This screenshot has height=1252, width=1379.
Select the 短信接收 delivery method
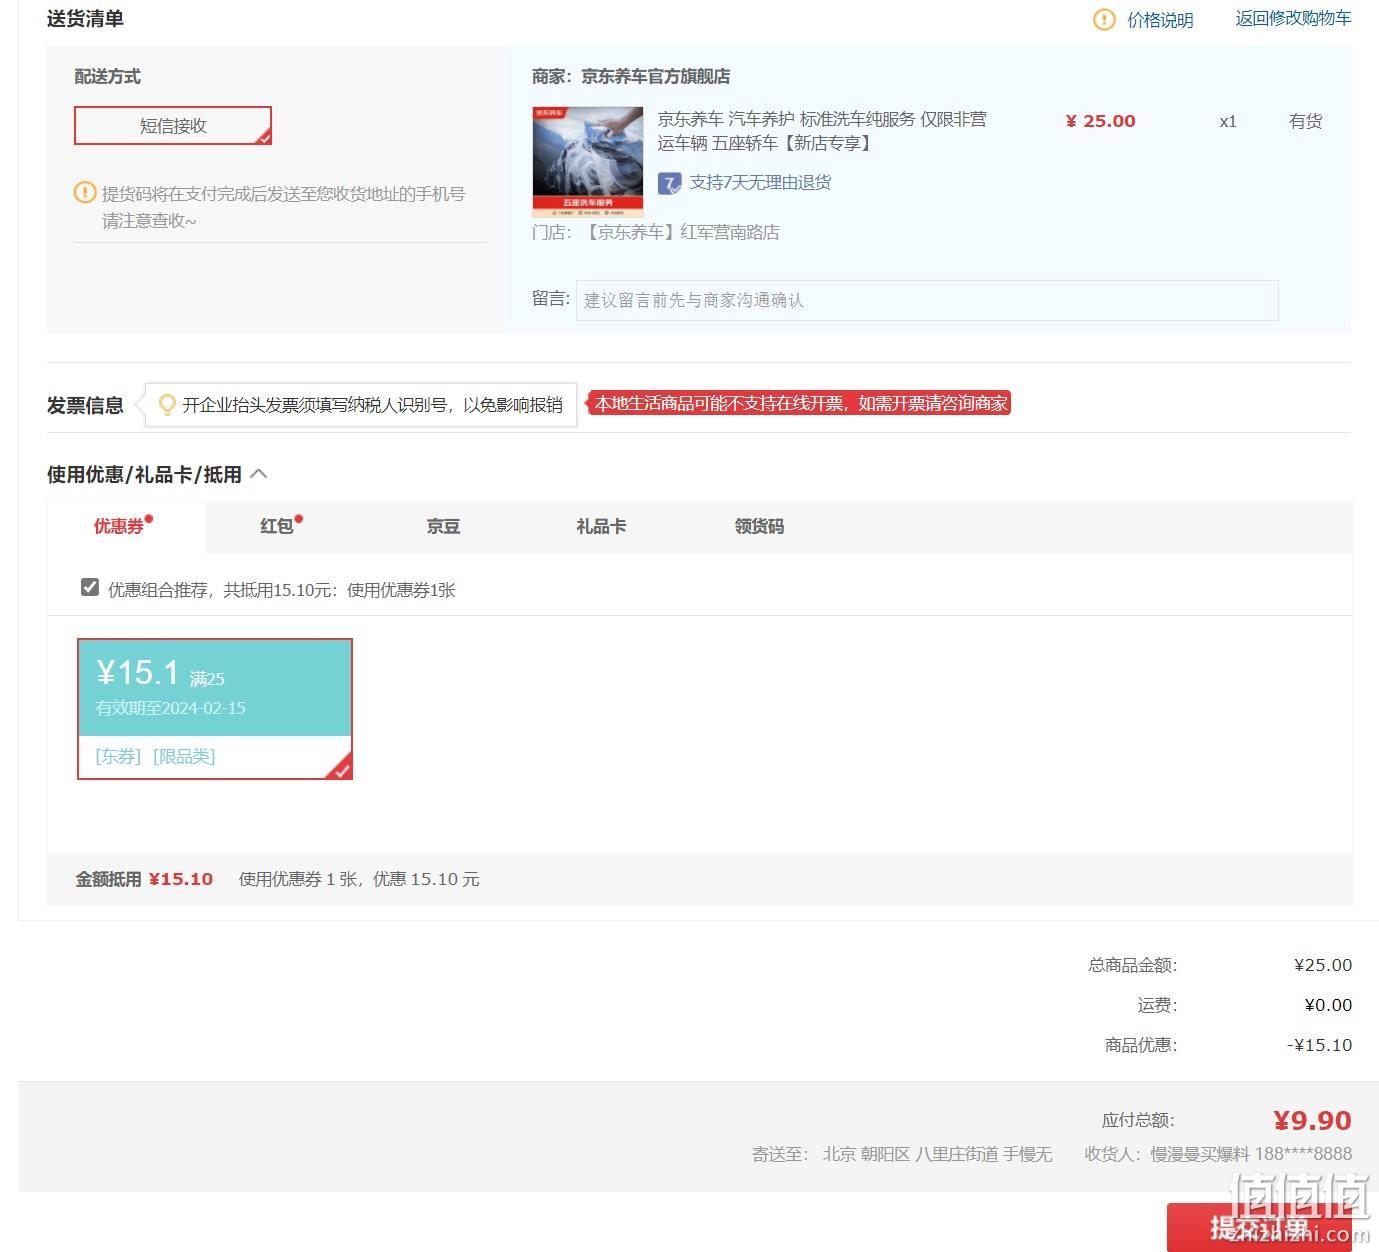173,126
